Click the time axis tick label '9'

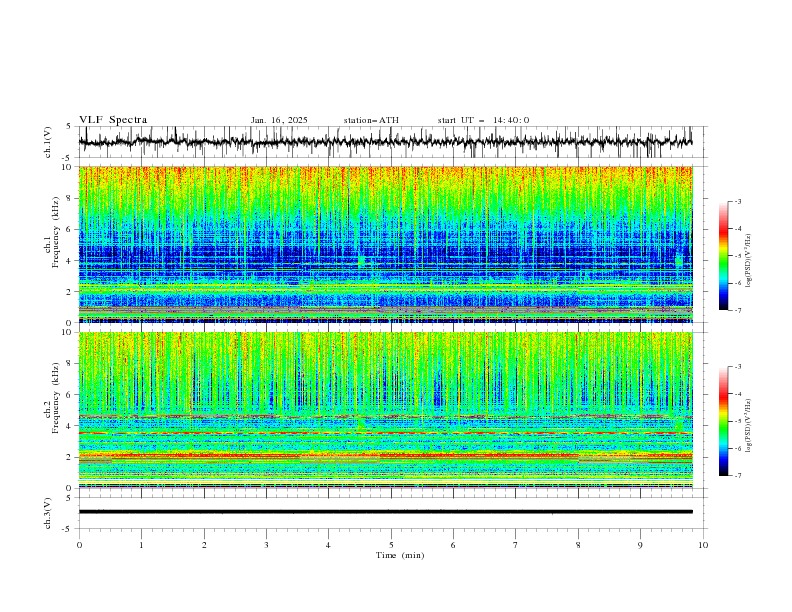pyautogui.click(x=640, y=545)
